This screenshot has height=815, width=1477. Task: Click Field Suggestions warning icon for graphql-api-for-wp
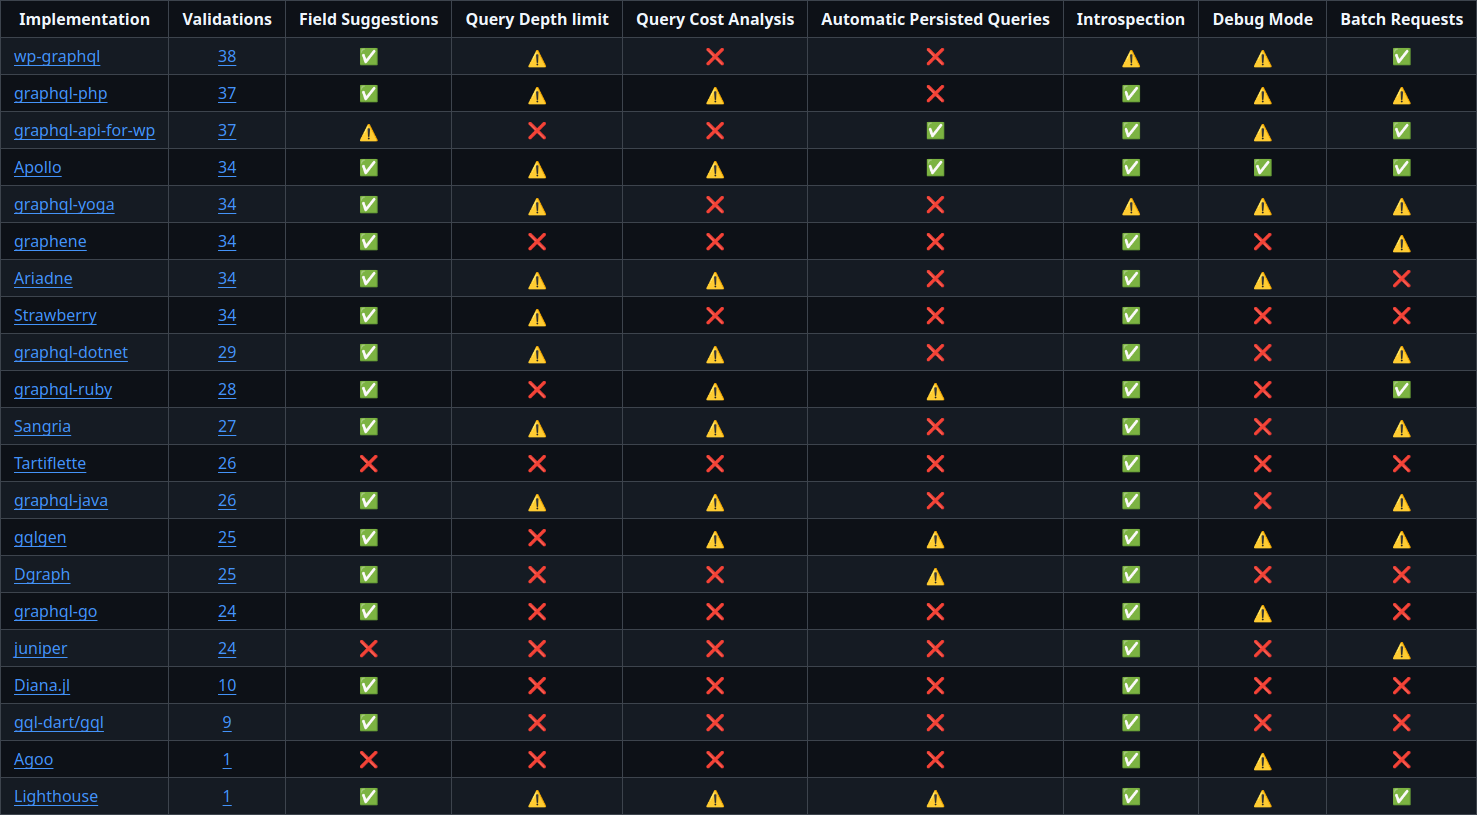click(x=369, y=132)
